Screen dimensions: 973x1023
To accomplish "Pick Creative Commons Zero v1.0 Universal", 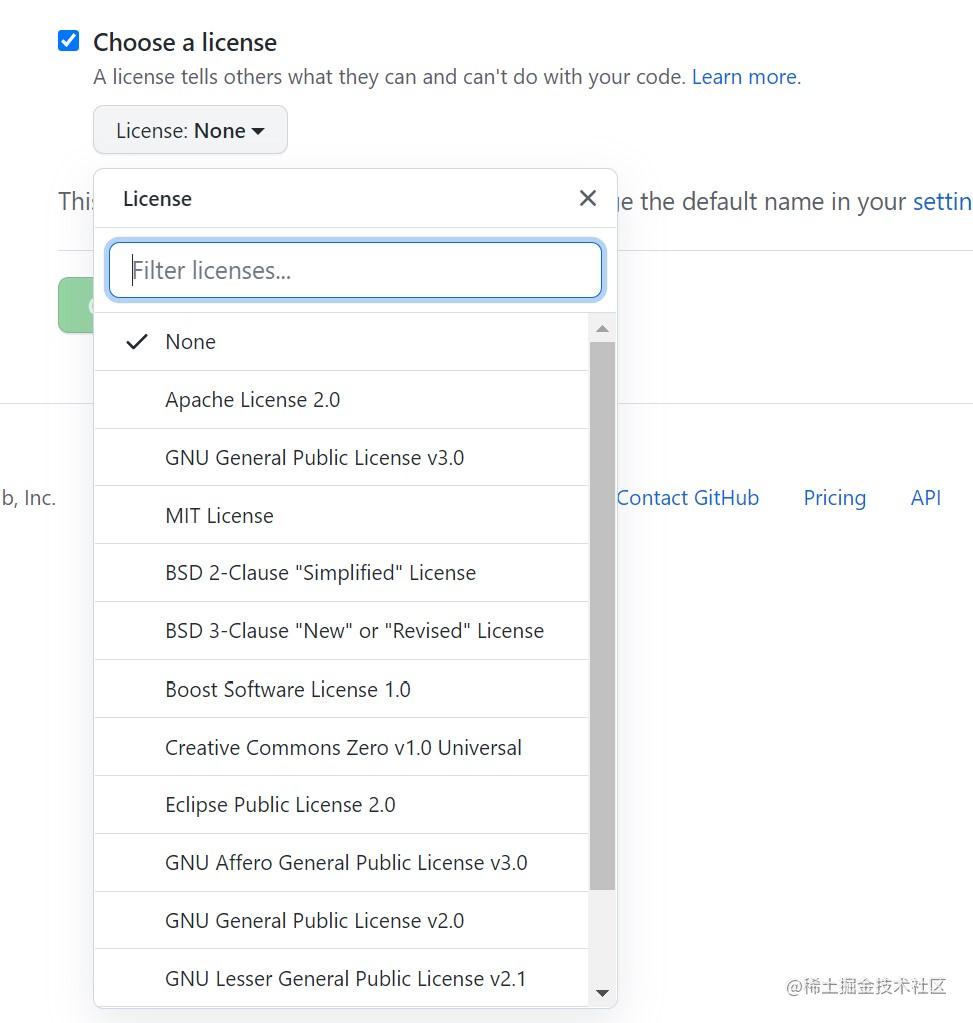I will click(x=343, y=747).
